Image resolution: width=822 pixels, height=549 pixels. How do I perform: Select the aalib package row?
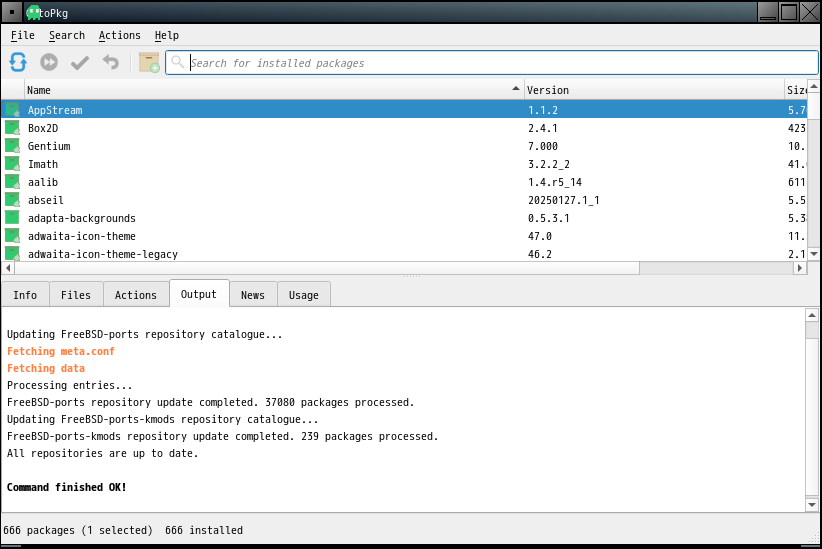[404, 181]
